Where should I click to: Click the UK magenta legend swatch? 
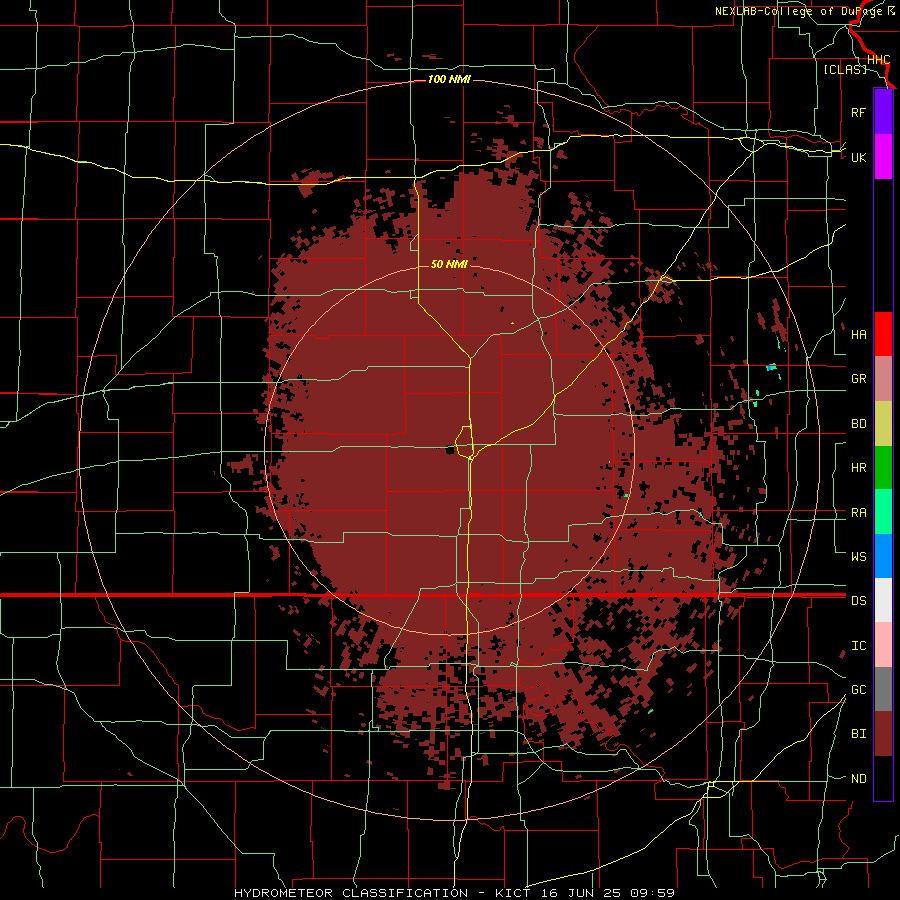(883, 157)
